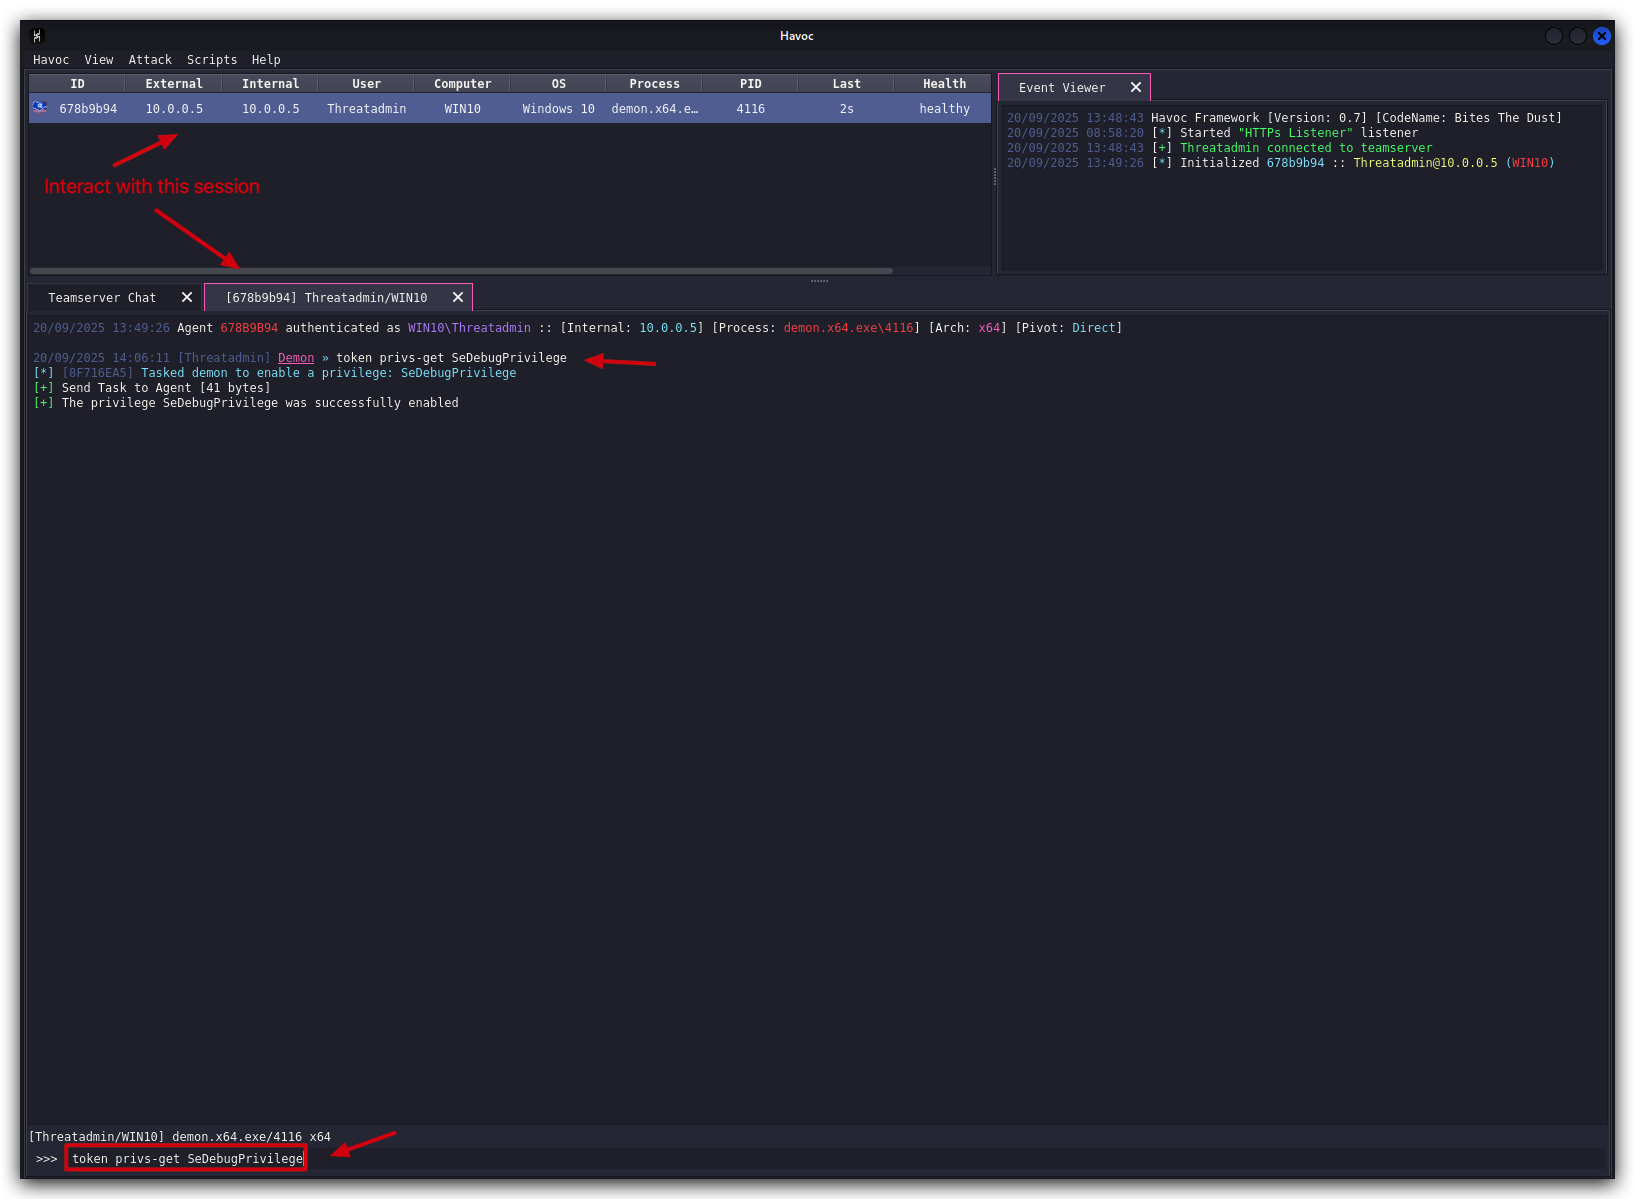Click the Havoc logo icon in title bar

[x=37, y=36]
